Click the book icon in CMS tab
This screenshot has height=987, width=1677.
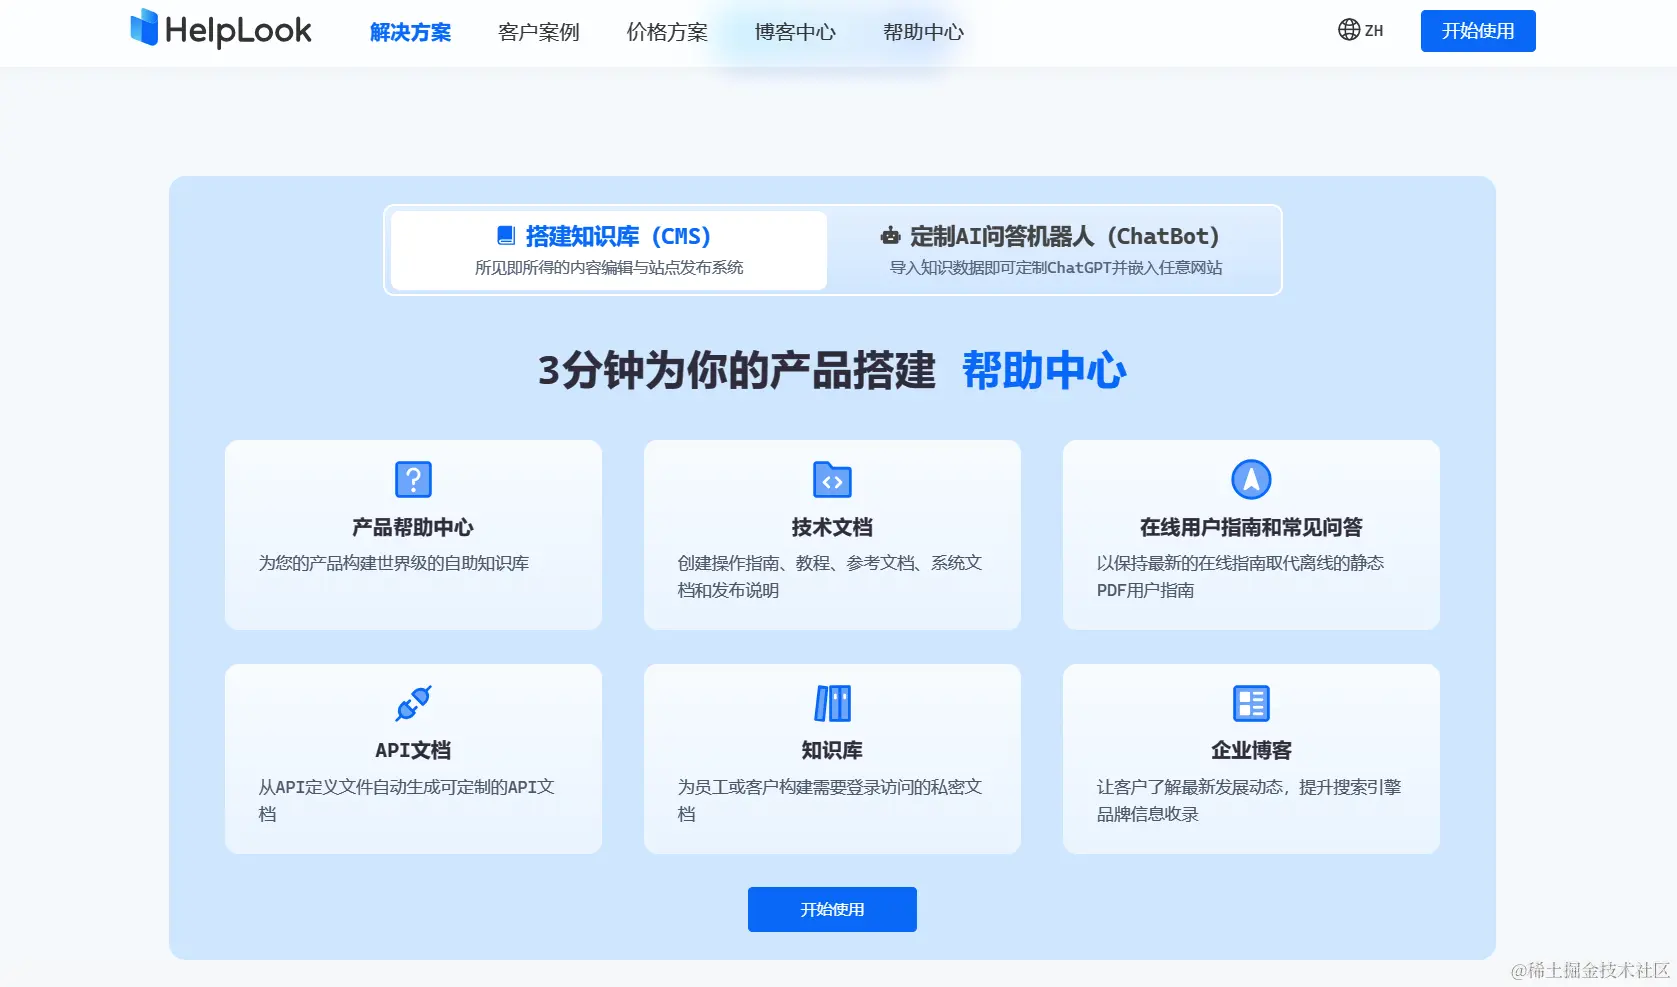coord(506,236)
